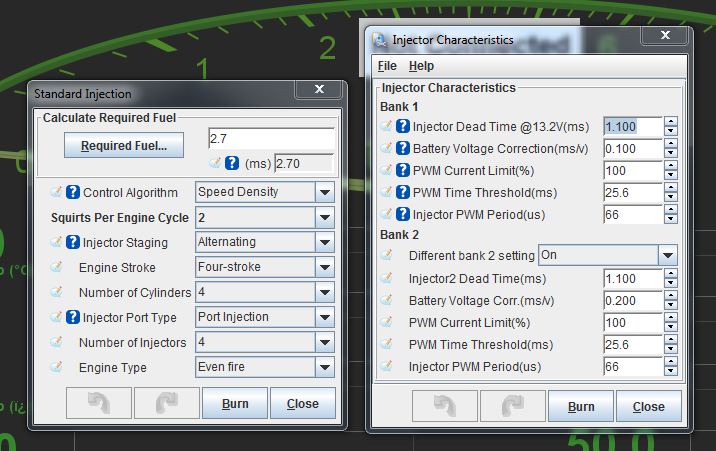The height and width of the screenshot is (451, 716).
Task: Click pencil icon beside Control Algorithm
Action: click(56, 192)
